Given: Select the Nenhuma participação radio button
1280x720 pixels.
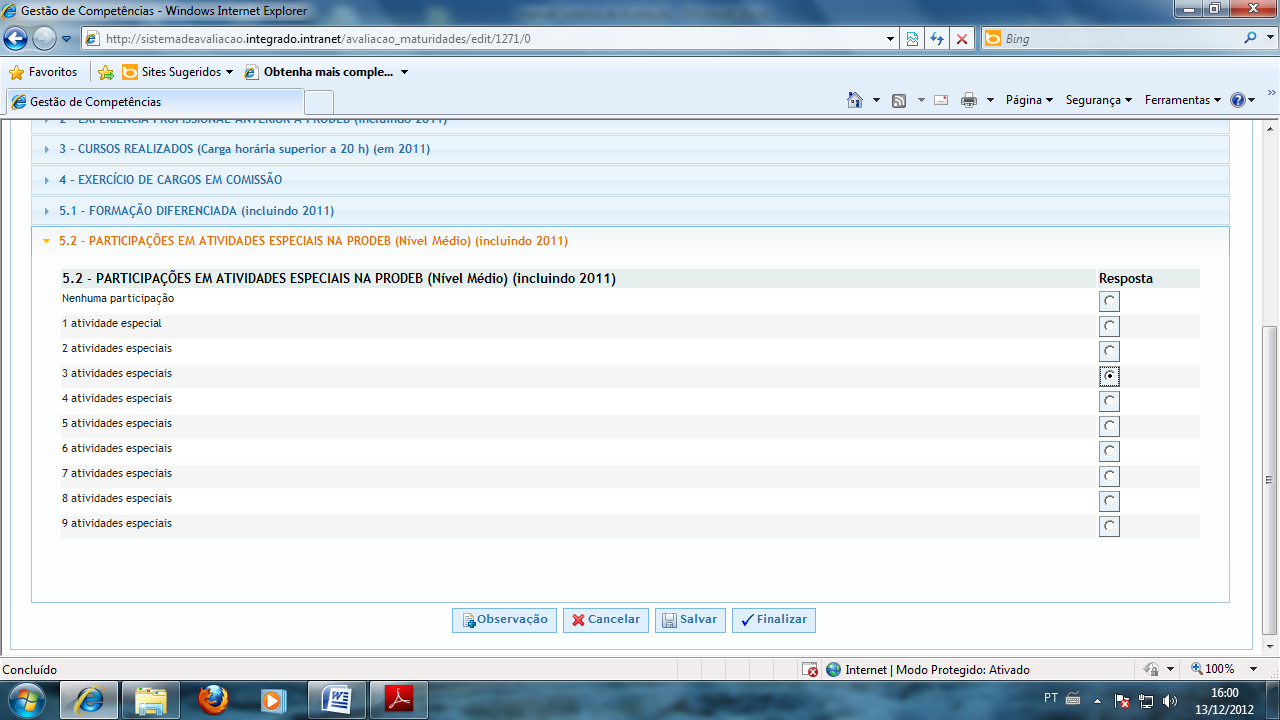Looking at the screenshot, I should (1109, 301).
